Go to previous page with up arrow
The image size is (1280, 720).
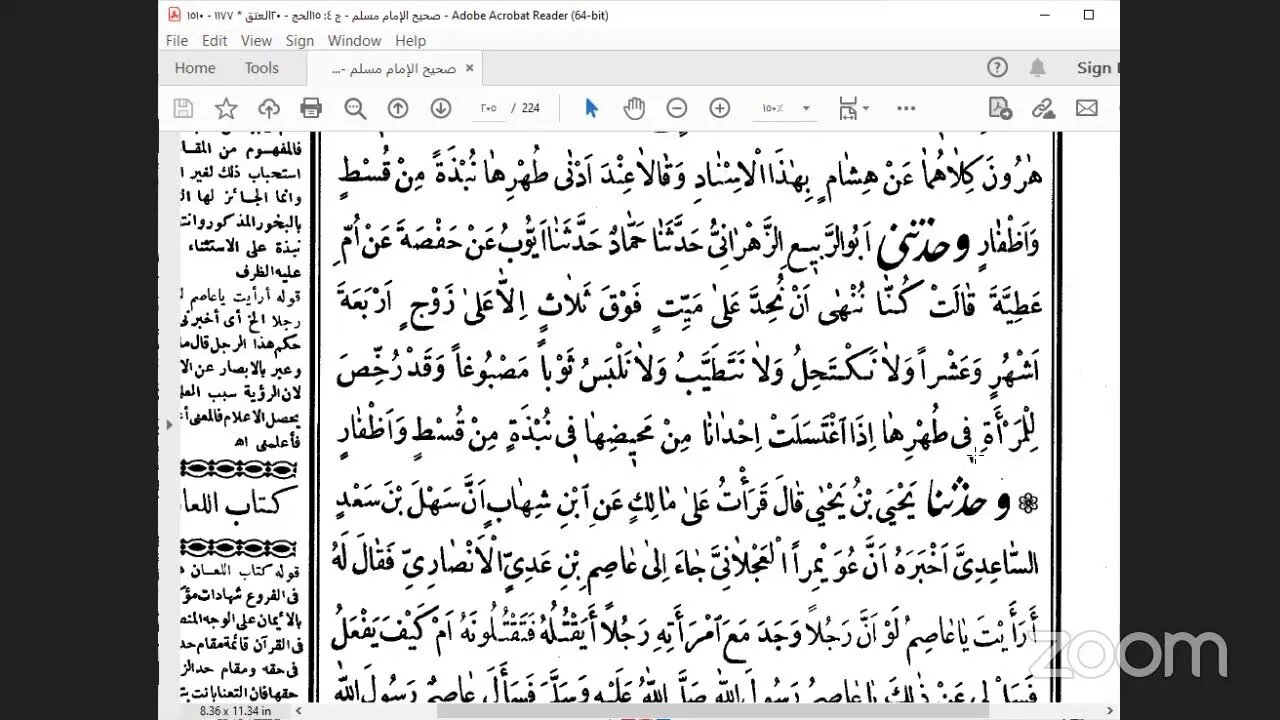[x=398, y=108]
